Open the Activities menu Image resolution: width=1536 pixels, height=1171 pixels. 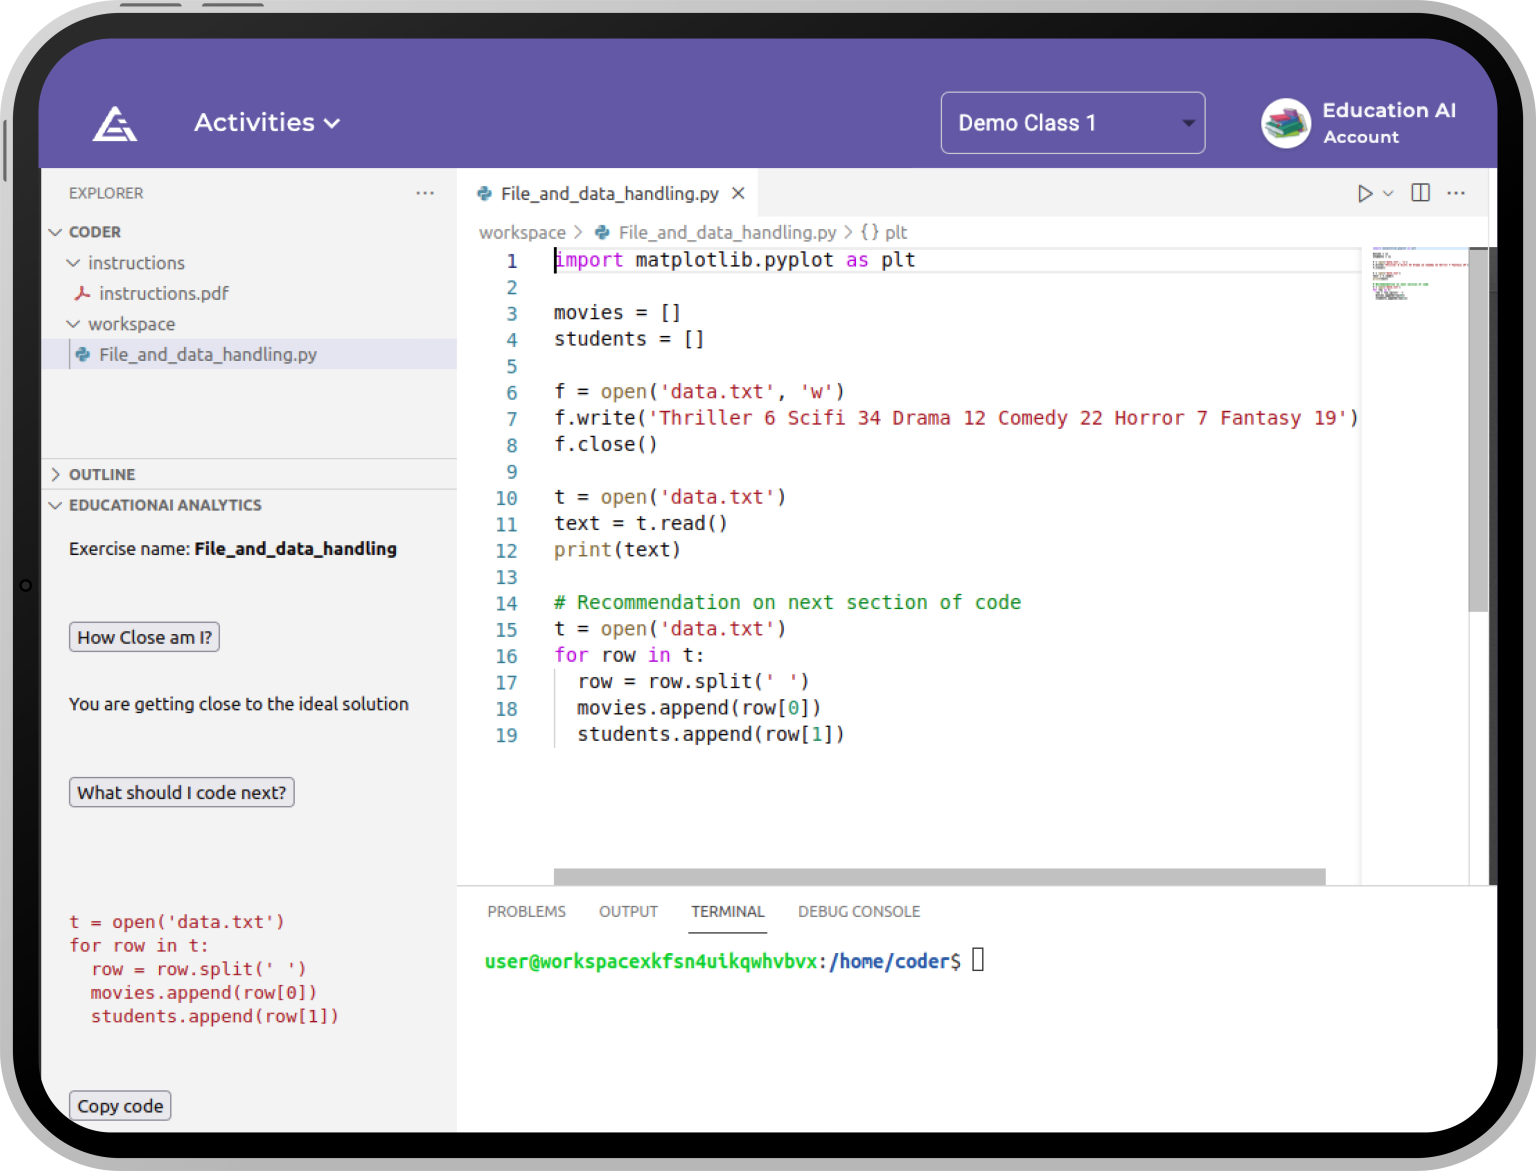point(267,122)
